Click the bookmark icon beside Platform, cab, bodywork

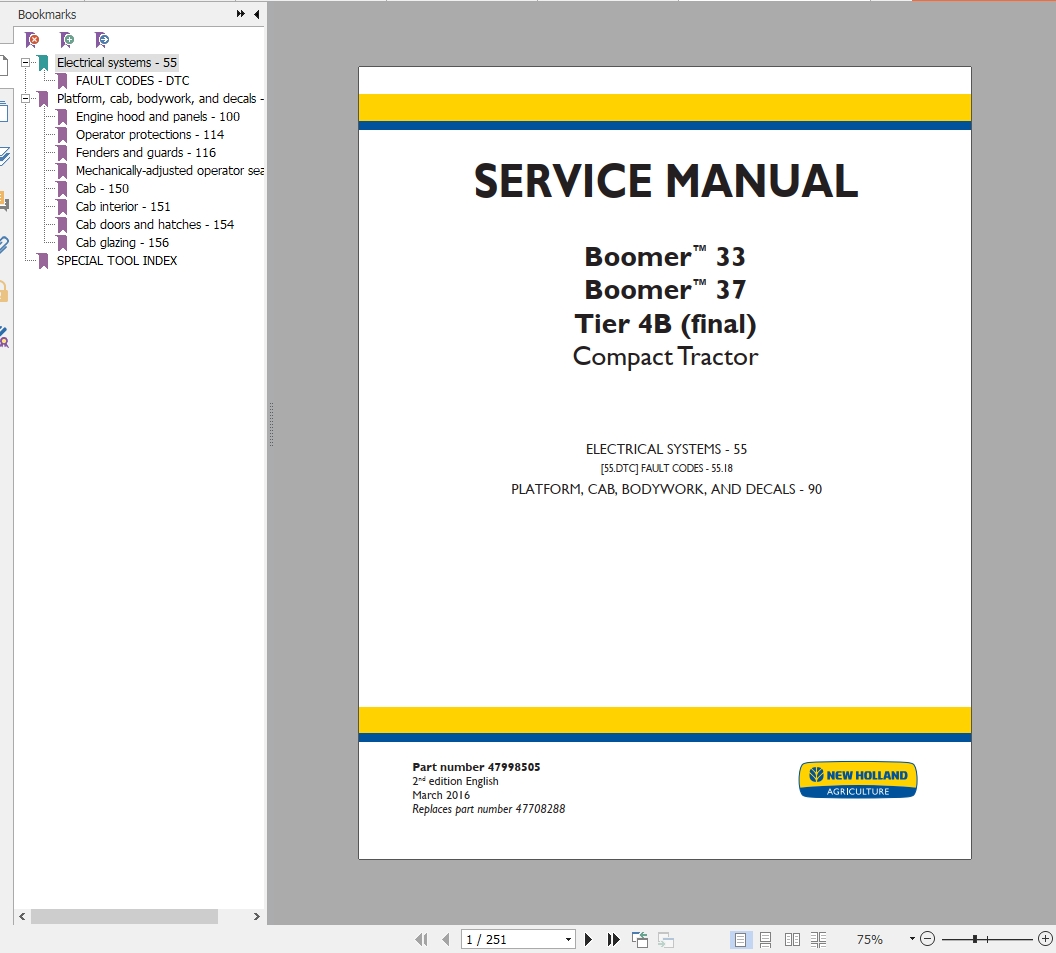(43, 99)
